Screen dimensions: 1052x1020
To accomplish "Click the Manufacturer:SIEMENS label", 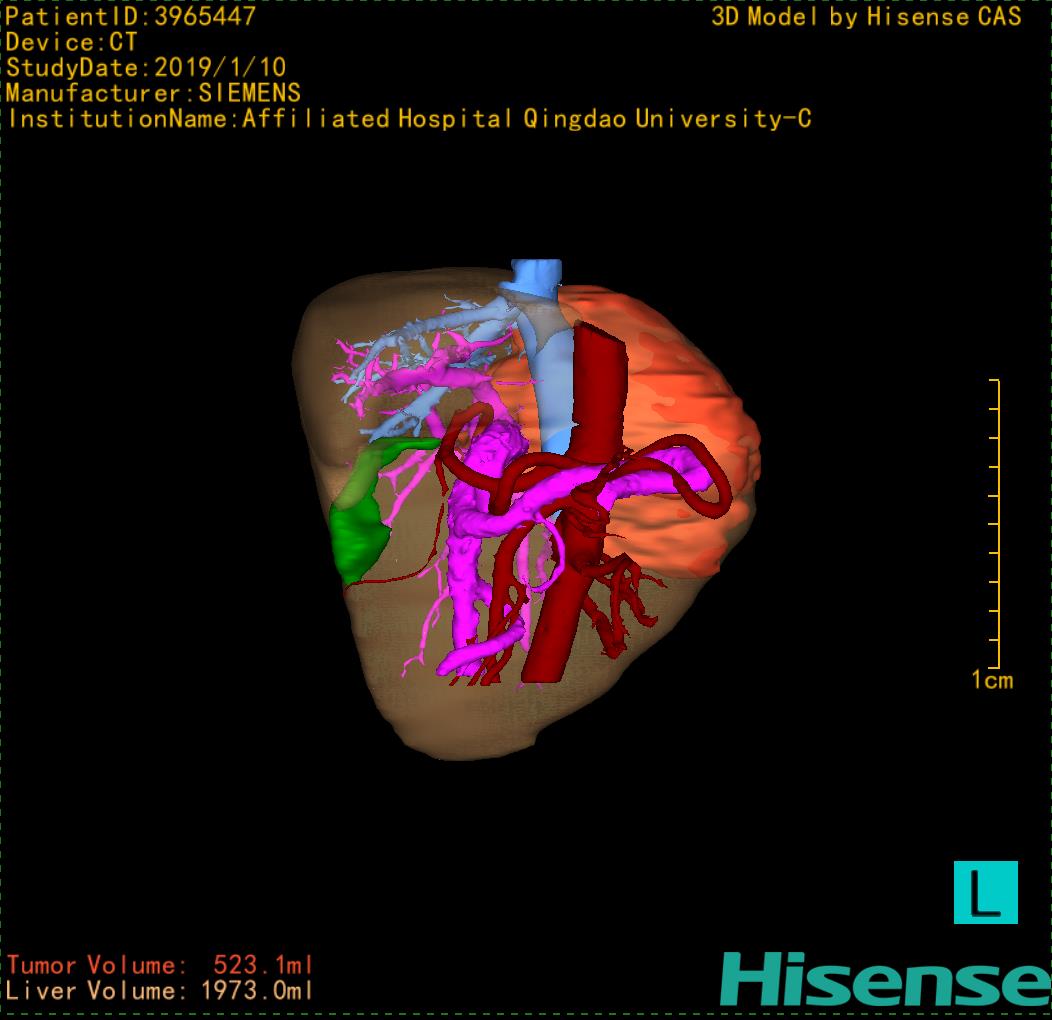I will (x=153, y=94).
